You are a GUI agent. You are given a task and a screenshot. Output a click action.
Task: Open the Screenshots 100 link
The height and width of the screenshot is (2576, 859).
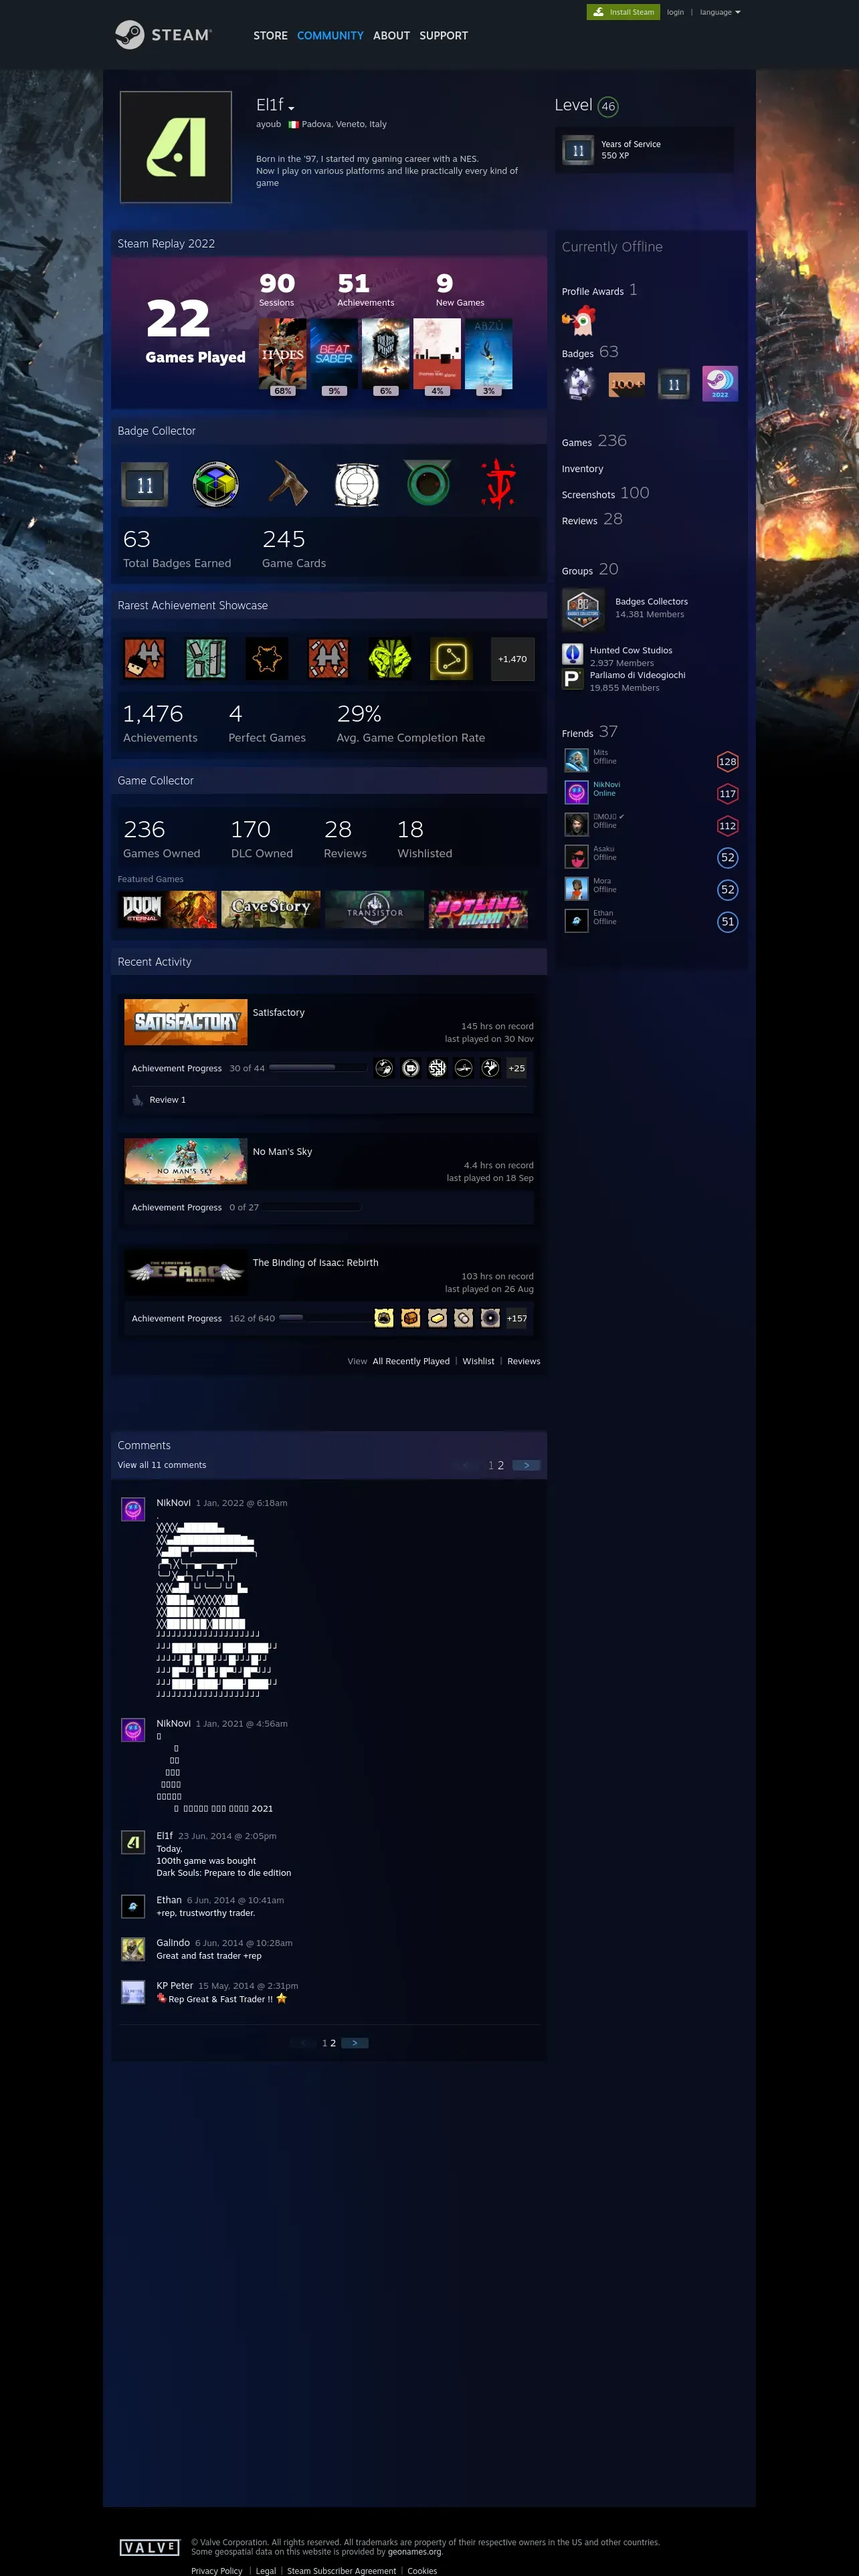pos(605,493)
